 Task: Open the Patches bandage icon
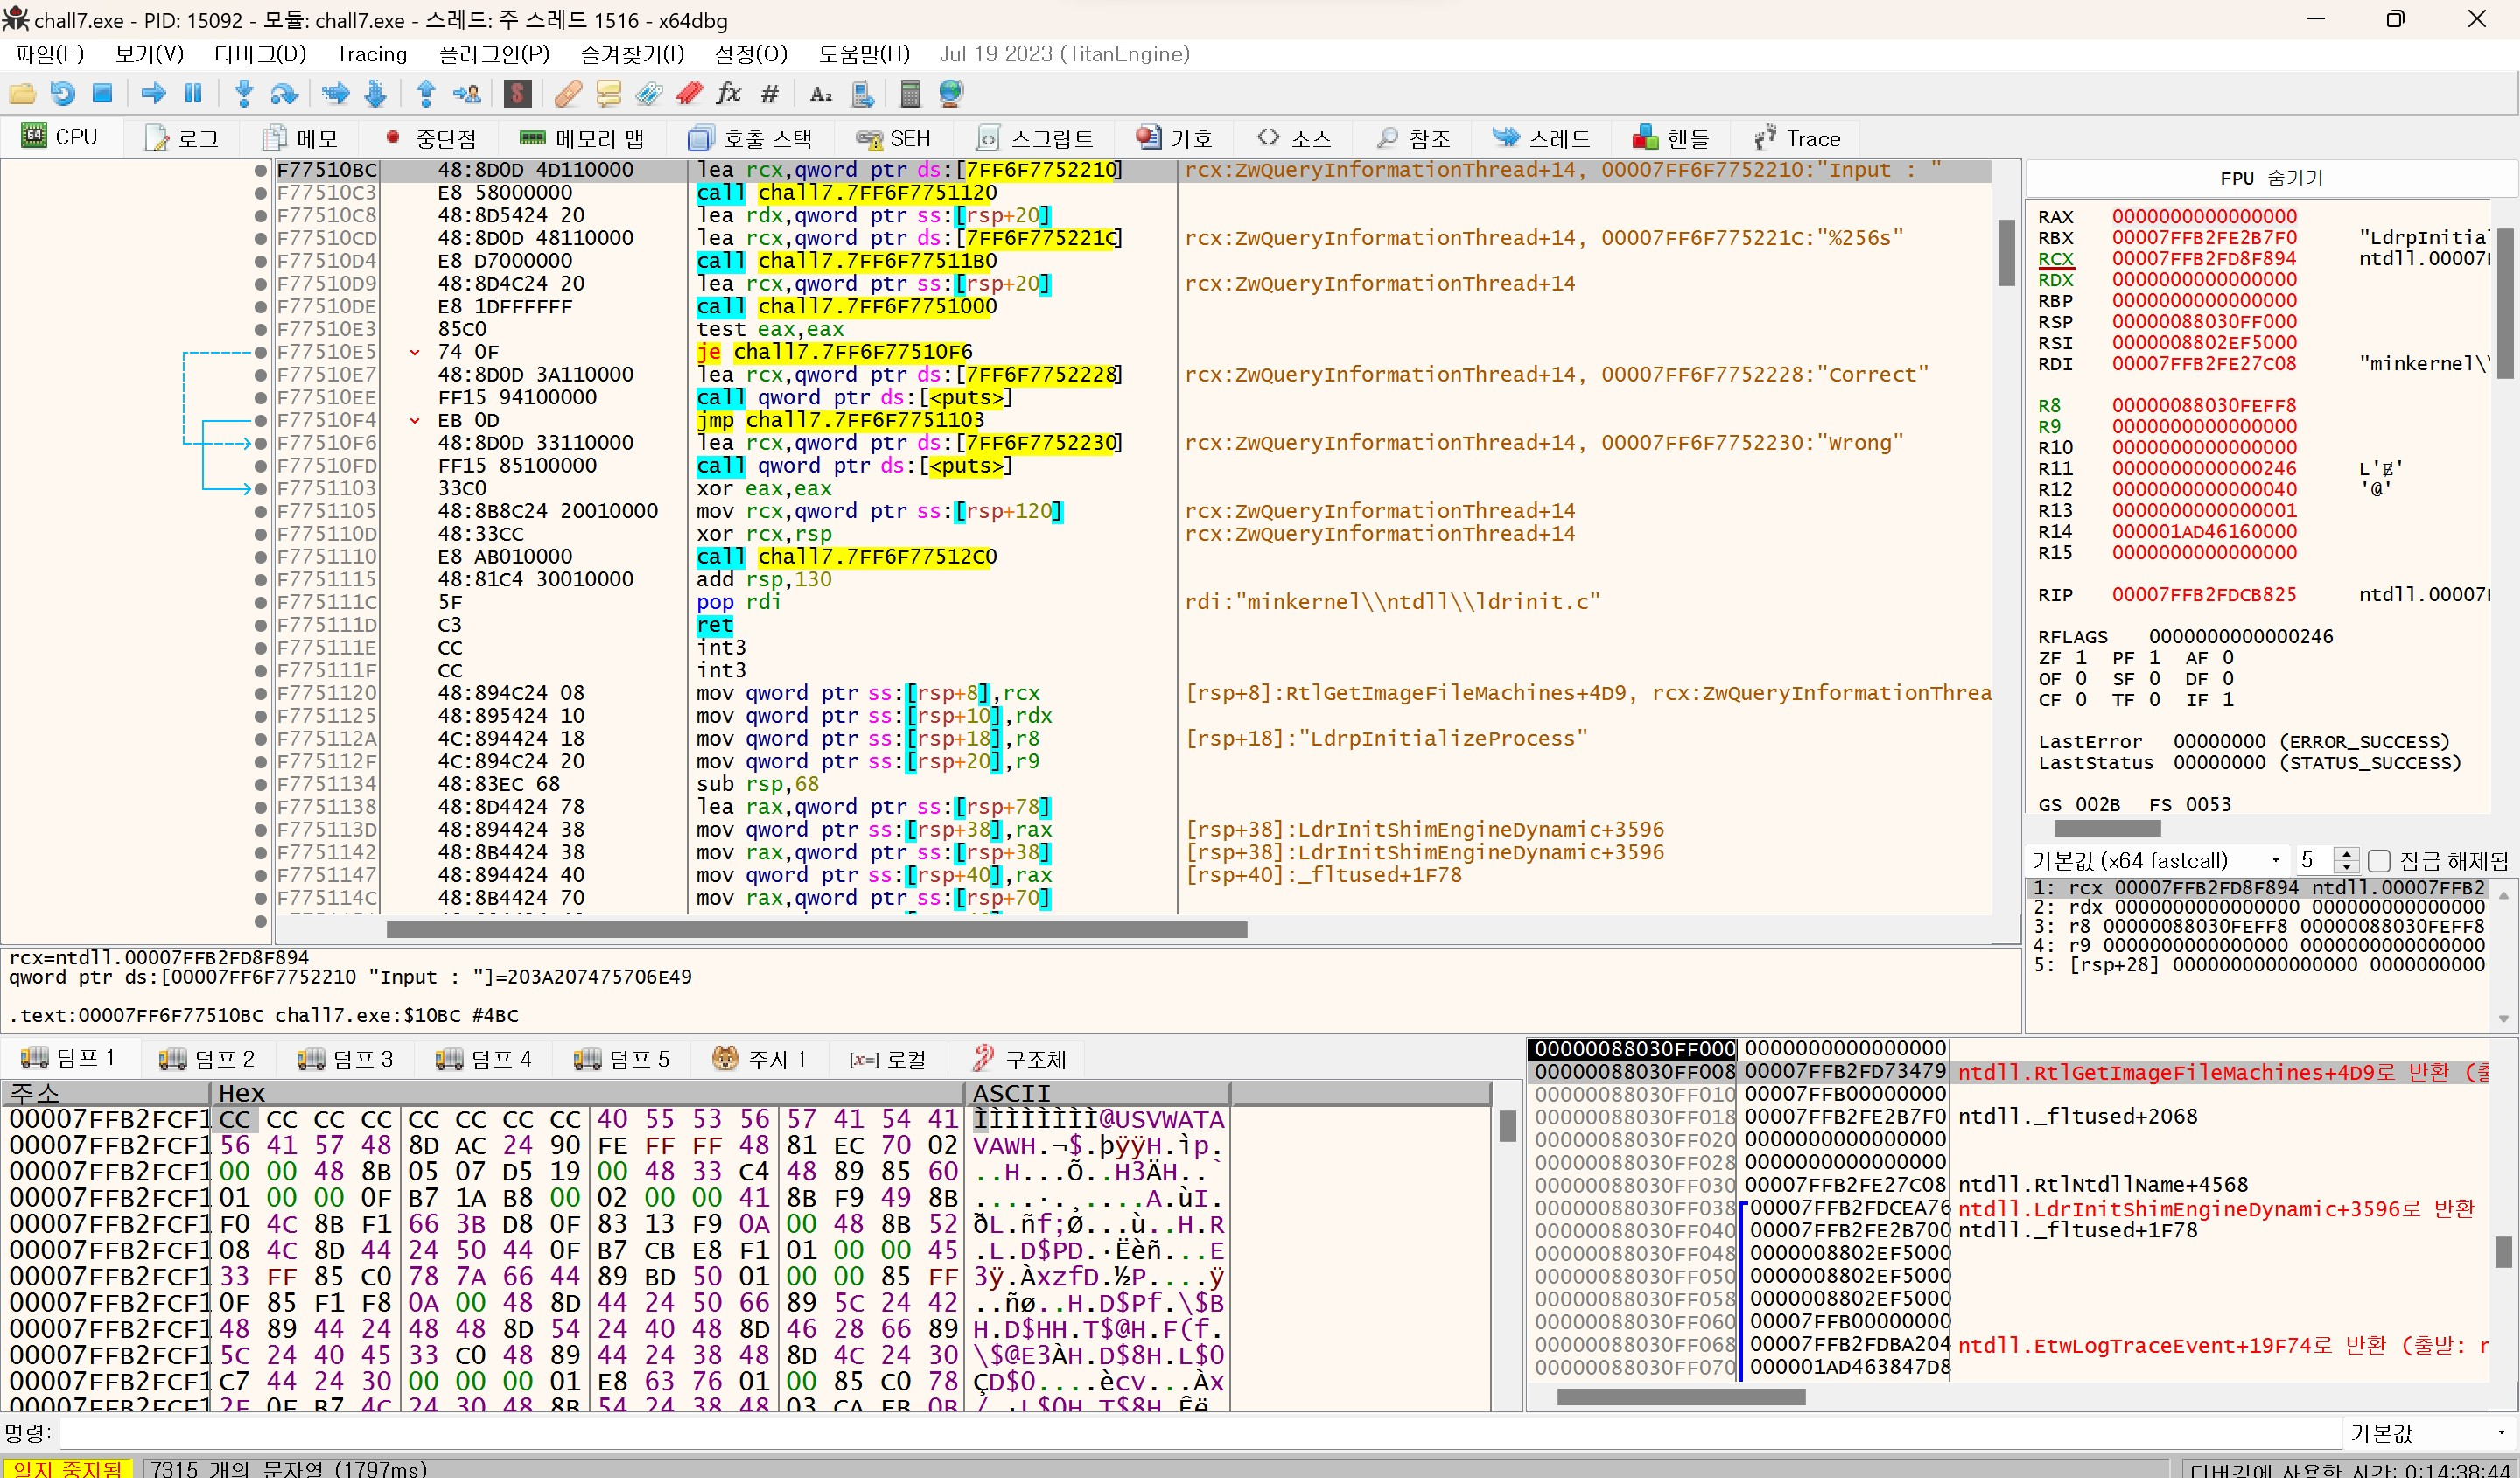coord(568,94)
